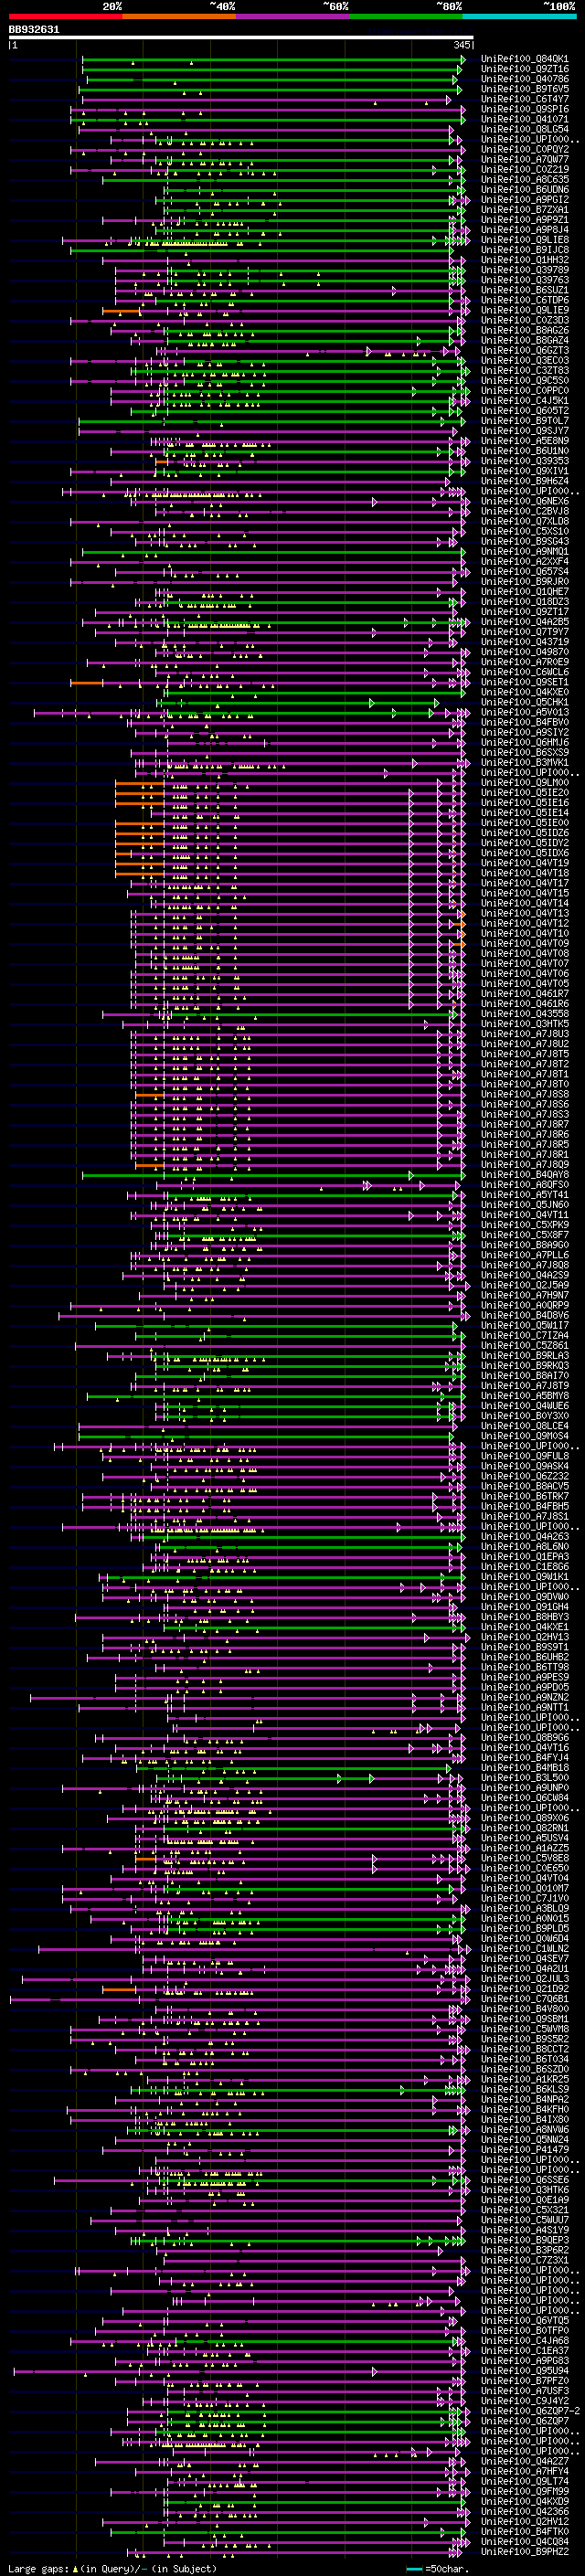Screen dimensions: 585x2576
Task: Select hit label UniRef100_Q9FM99
Action: coord(525,2491)
